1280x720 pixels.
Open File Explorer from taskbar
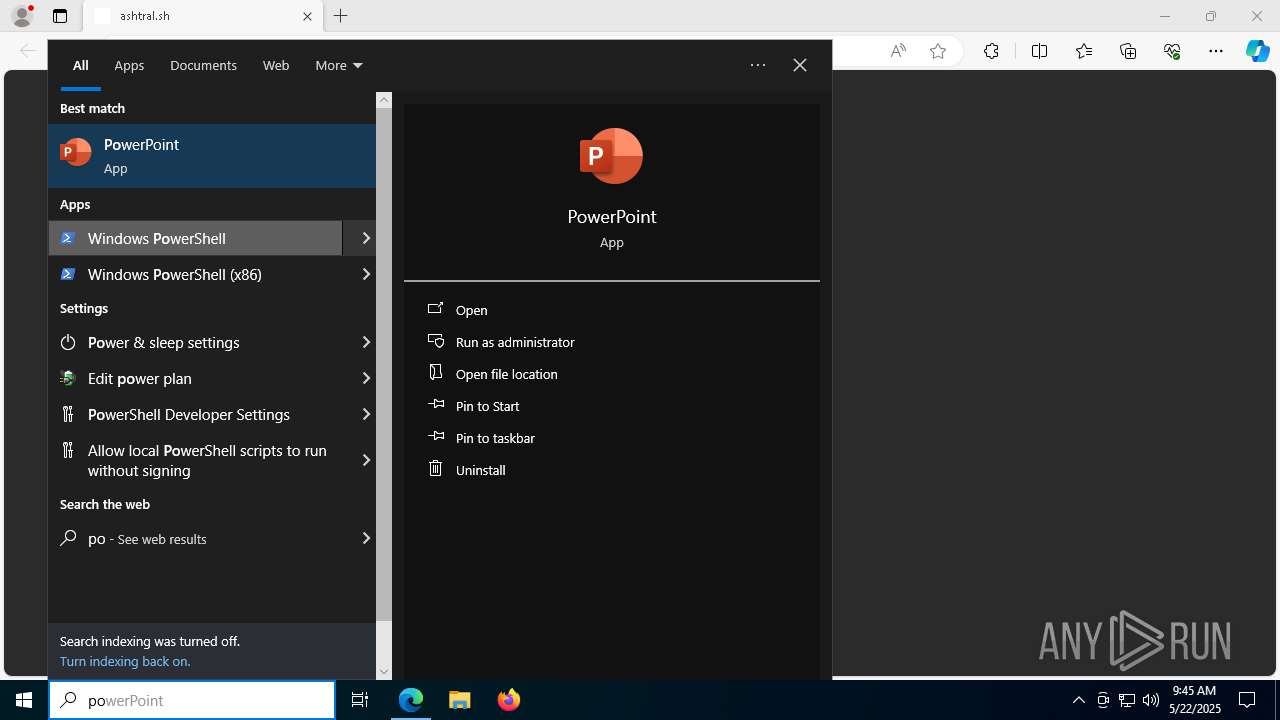click(x=459, y=700)
